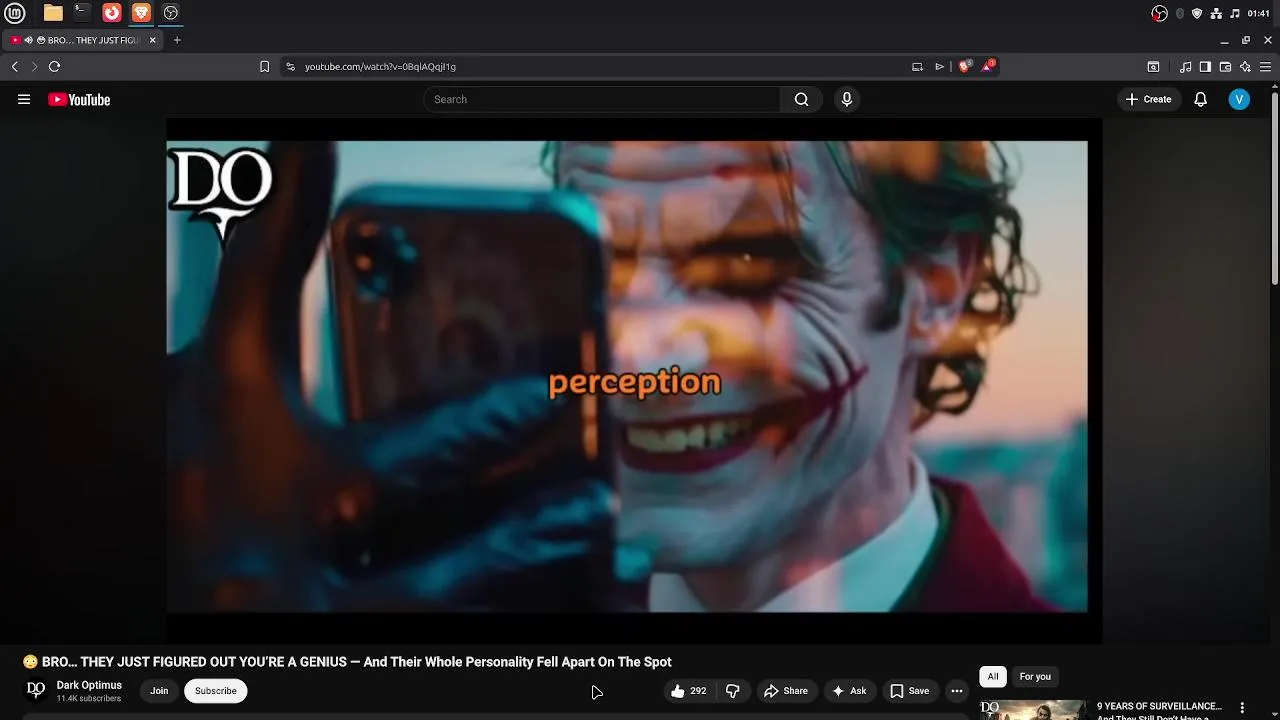Open the Dark Optimus channel avatar
The image size is (1280, 720).
[36, 690]
